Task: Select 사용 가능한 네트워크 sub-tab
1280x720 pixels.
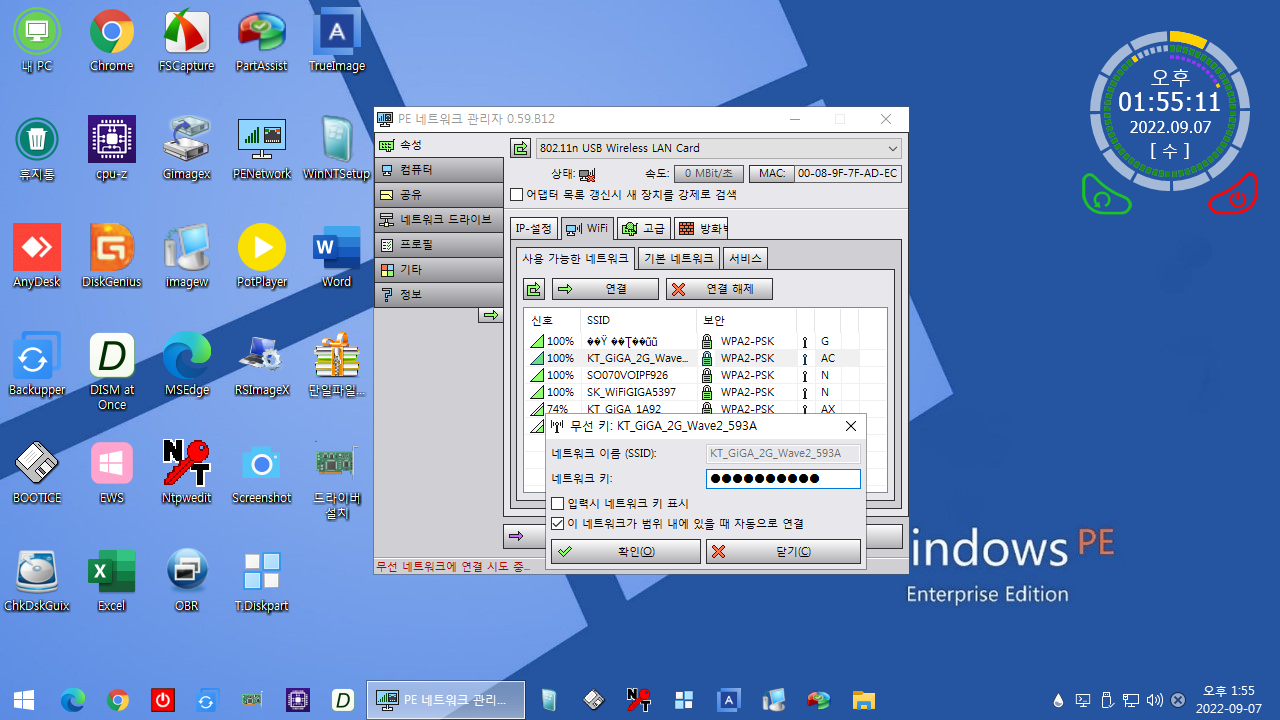Action: [576, 258]
